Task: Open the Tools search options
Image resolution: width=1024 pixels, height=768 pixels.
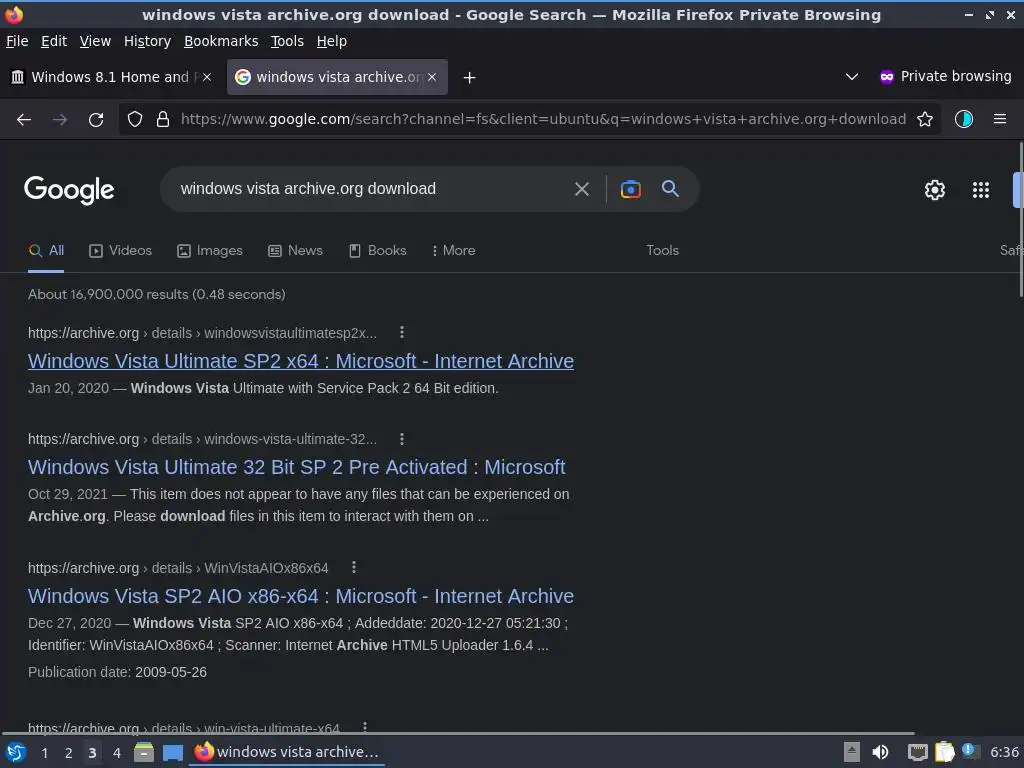Action: pyautogui.click(x=662, y=251)
